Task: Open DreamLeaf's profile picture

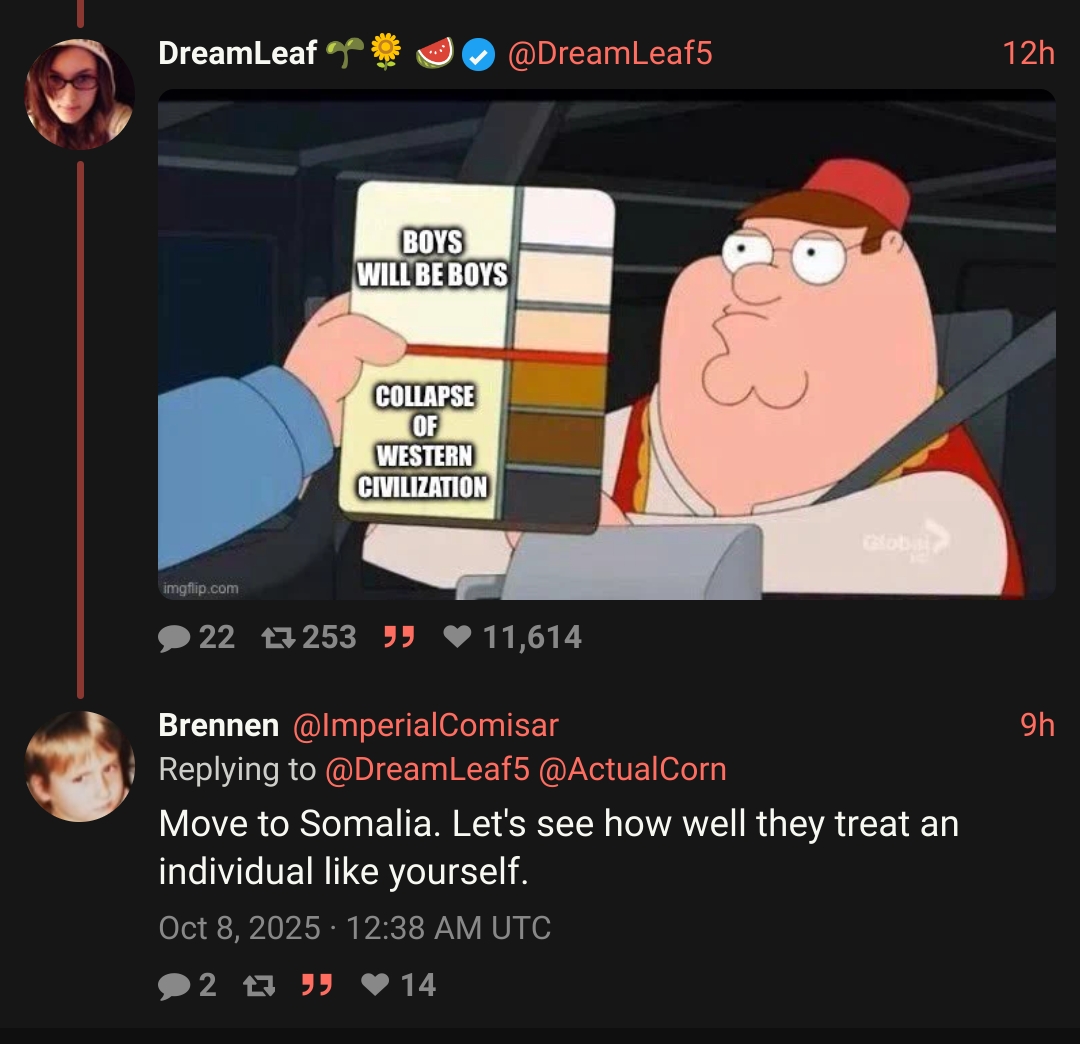Action: click(80, 94)
